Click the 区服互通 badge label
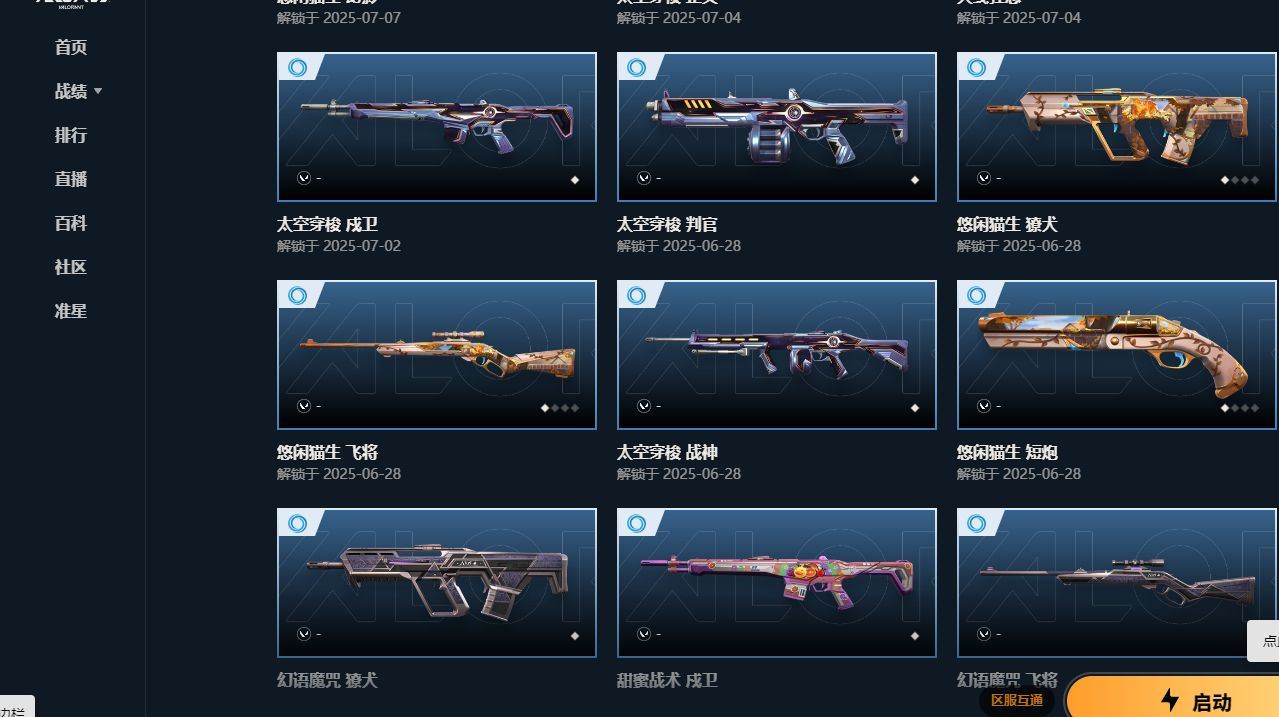This screenshot has width=1279, height=717. [1017, 700]
